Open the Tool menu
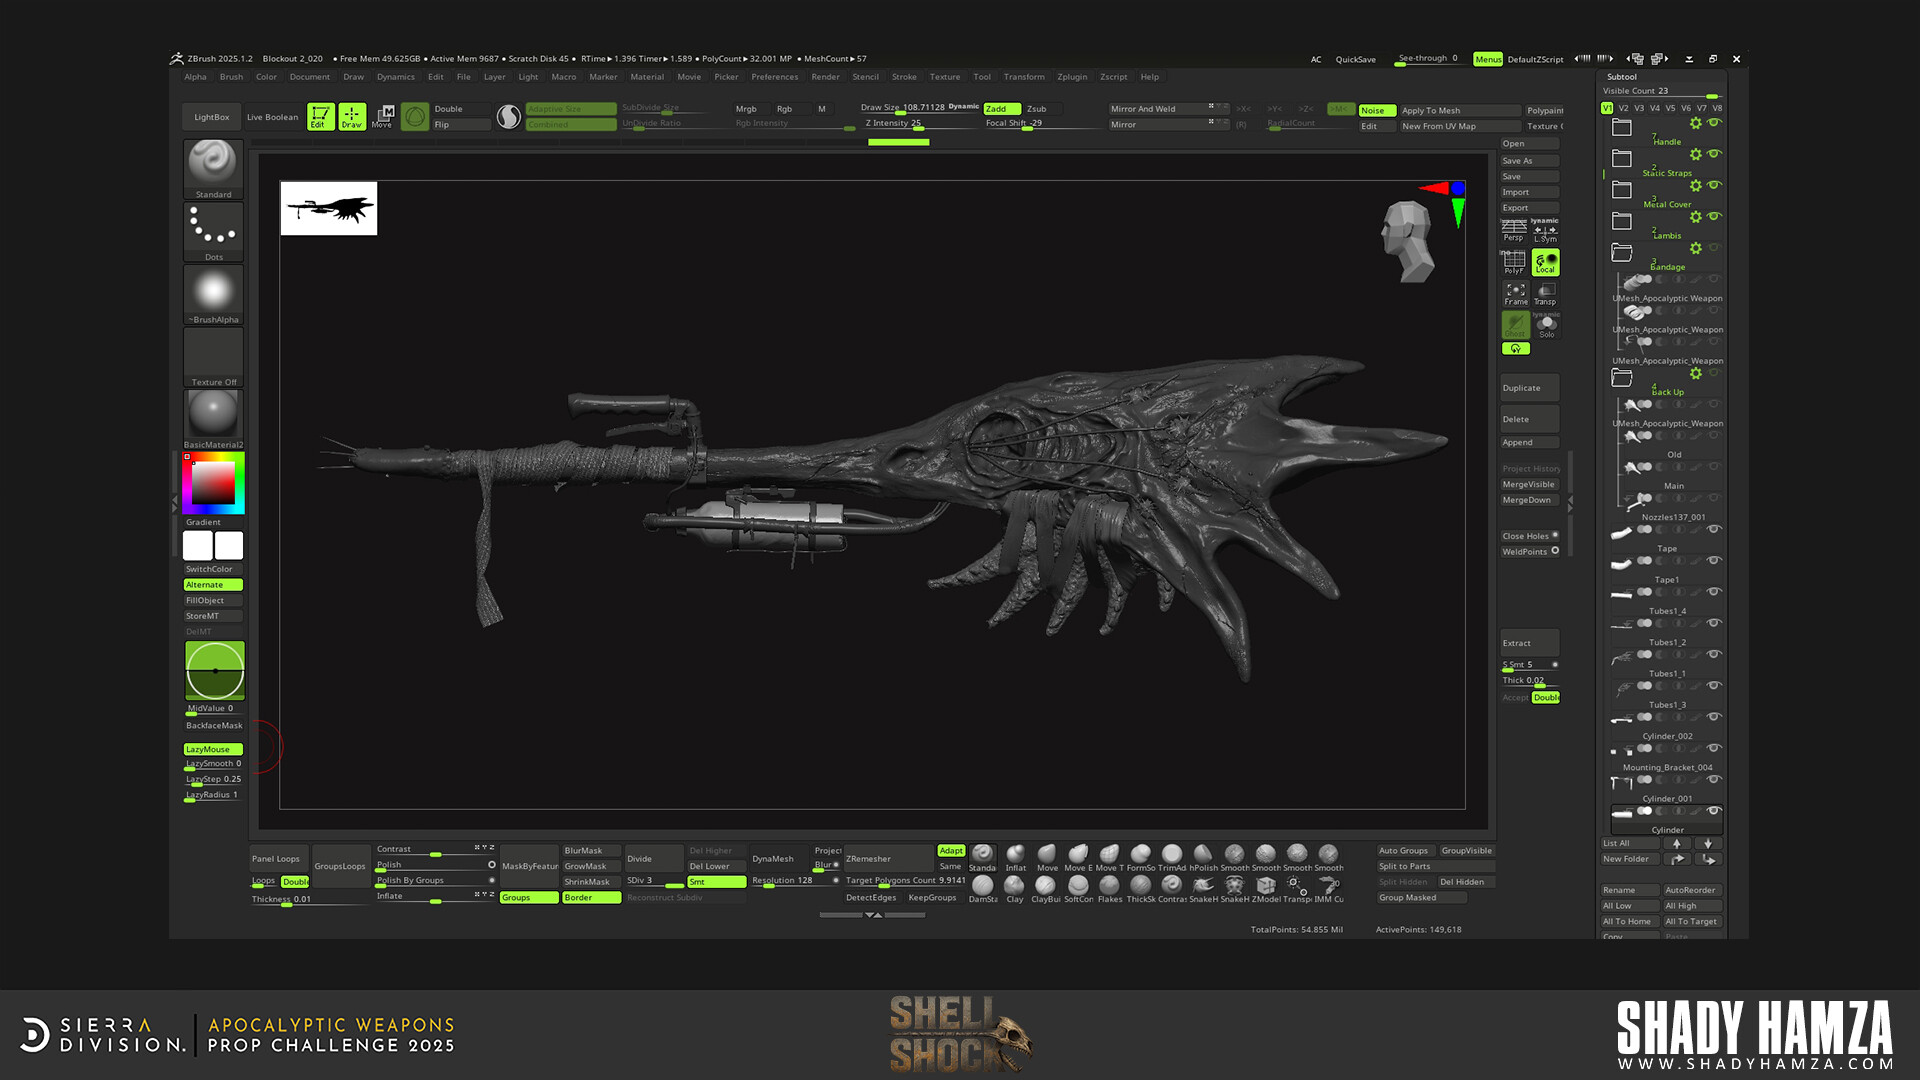This screenshot has height=1080, width=1920. pos(981,77)
